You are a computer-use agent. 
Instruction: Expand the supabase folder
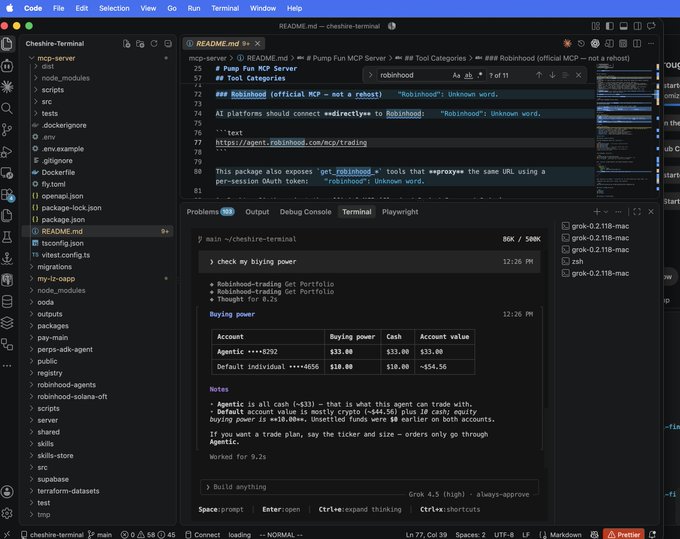point(31,479)
